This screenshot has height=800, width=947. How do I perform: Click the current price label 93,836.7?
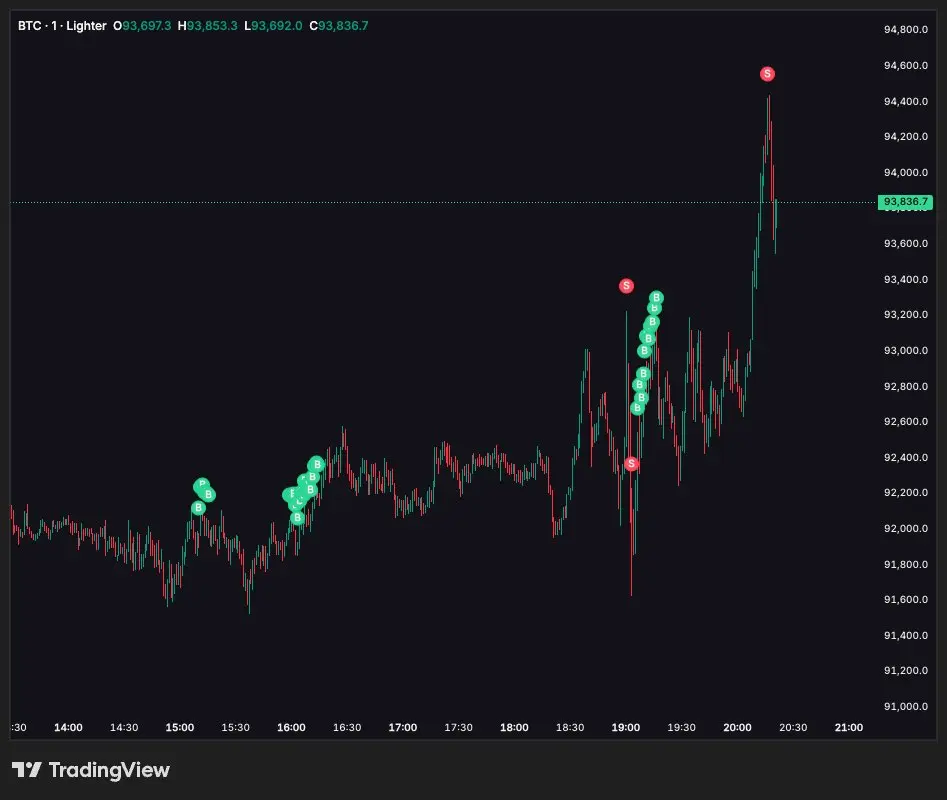[x=905, y=202]
